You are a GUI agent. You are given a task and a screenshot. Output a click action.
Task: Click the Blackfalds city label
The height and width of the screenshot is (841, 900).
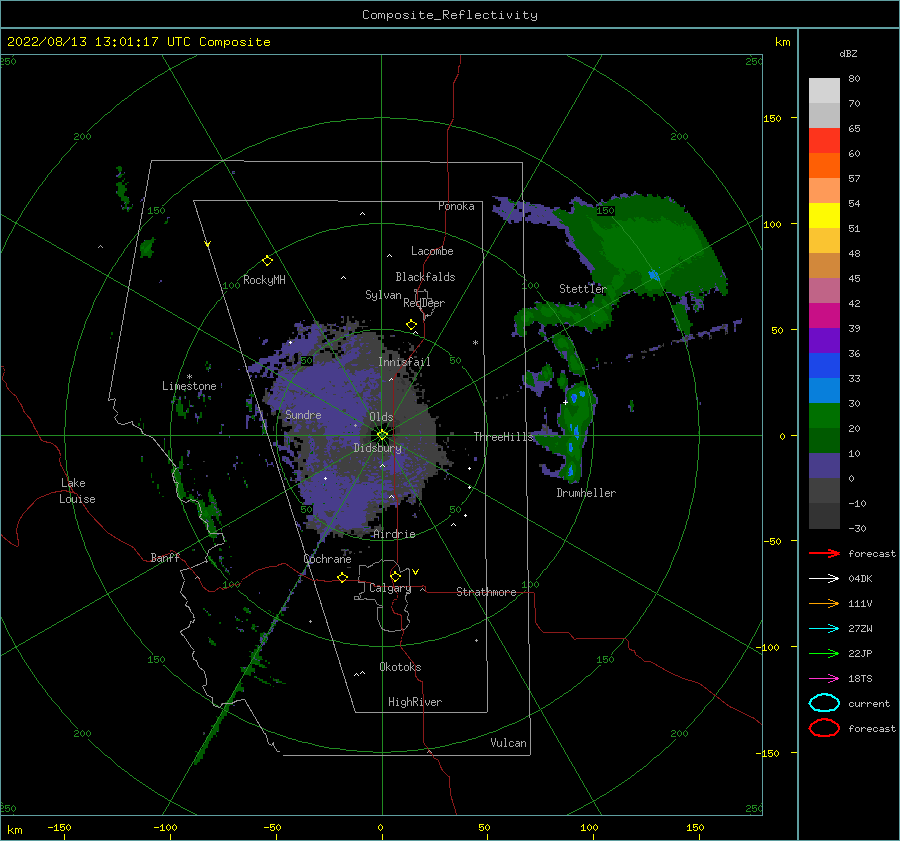click(x=425, y=277)
